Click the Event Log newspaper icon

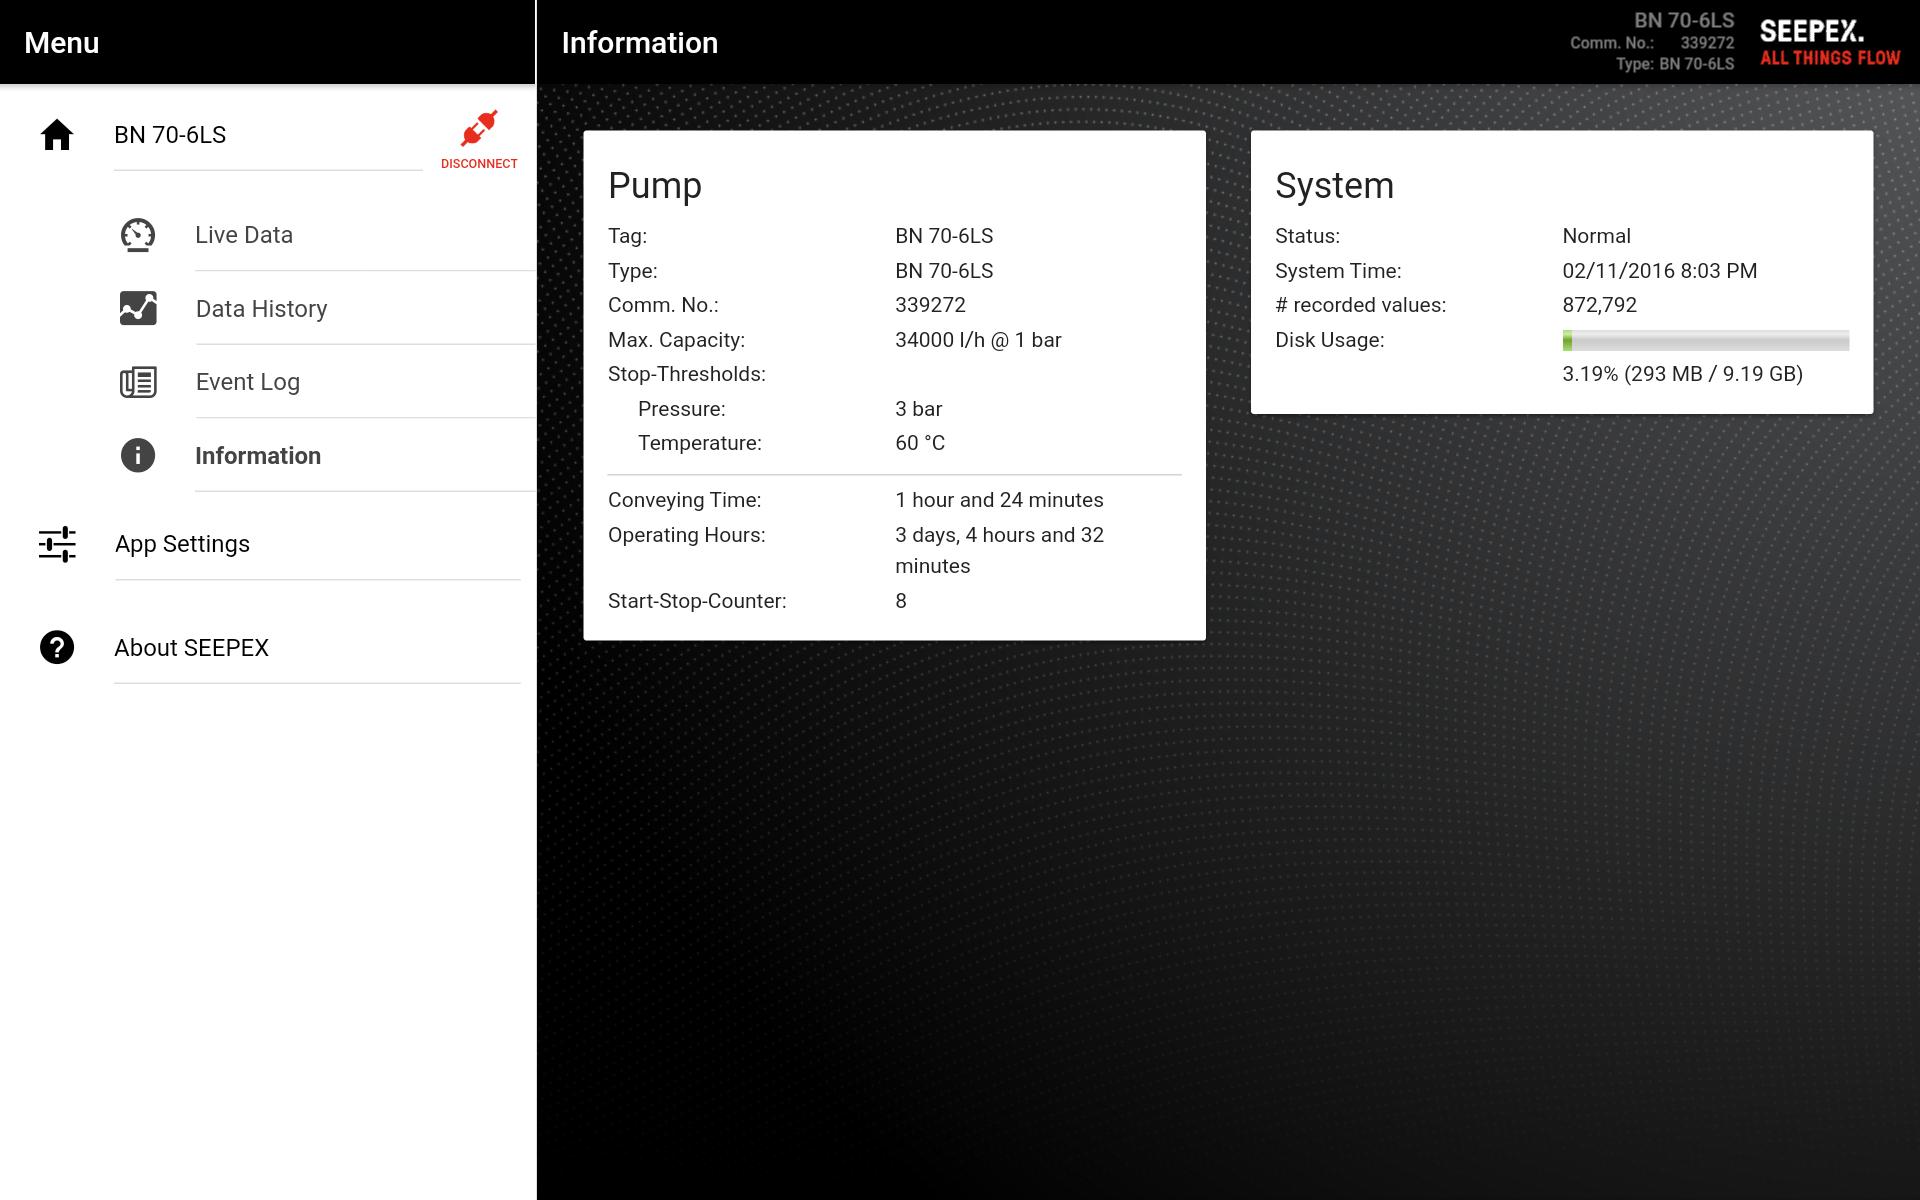138,382
